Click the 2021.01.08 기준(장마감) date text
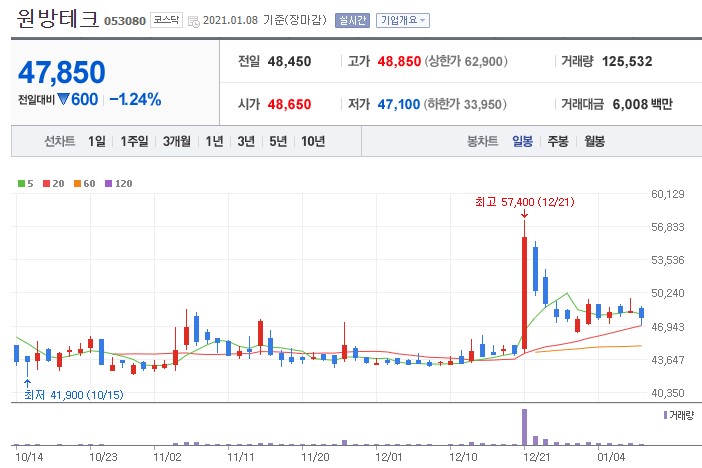Viewport: 702px width, 468px height. coord(265,20)
